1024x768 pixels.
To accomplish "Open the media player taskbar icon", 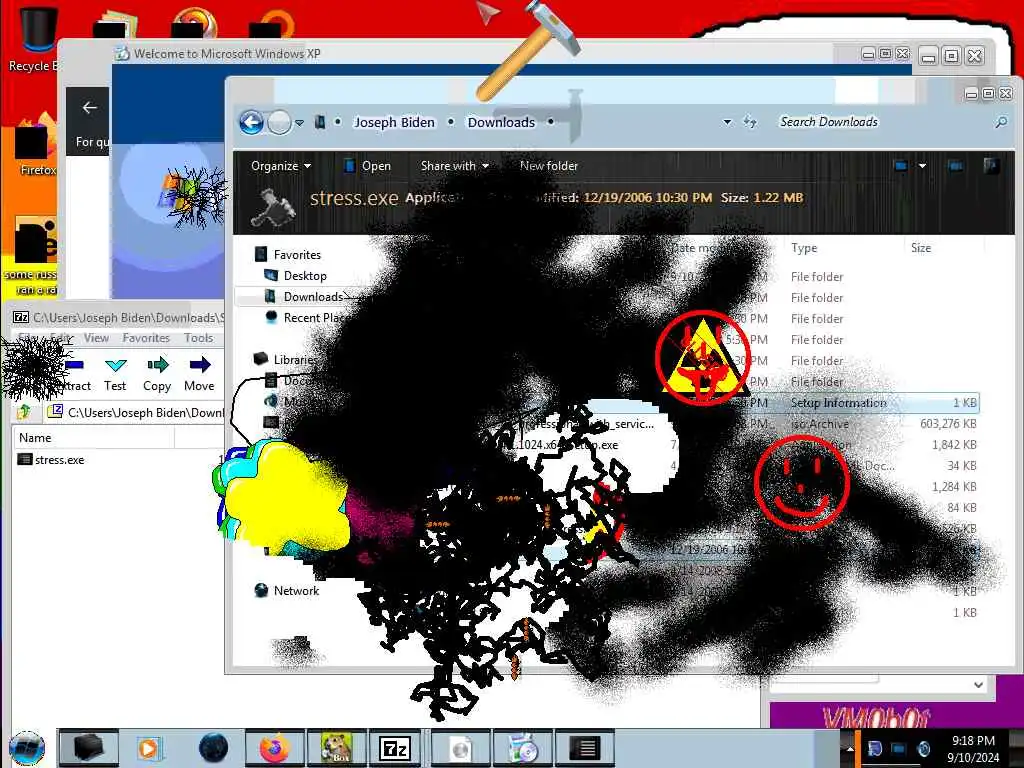I will point(148,748).
